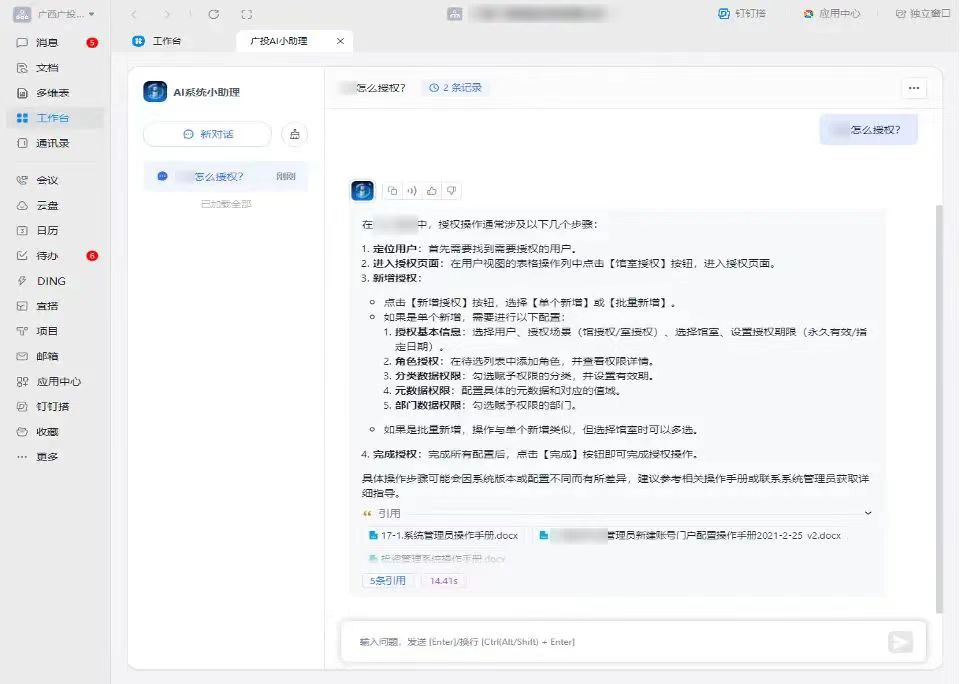Click the send paper-plane icon
The width and height of the screenshot is (960, 684).
901,642
